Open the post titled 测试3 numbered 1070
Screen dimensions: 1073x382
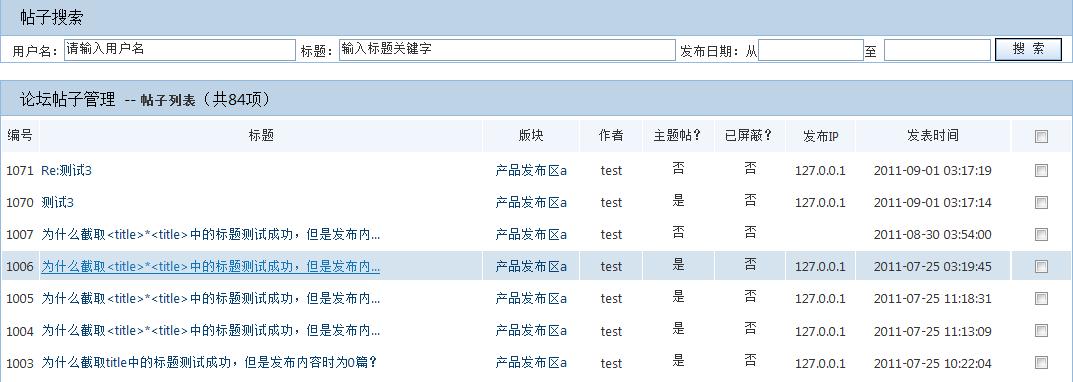[x=57, y=203]
